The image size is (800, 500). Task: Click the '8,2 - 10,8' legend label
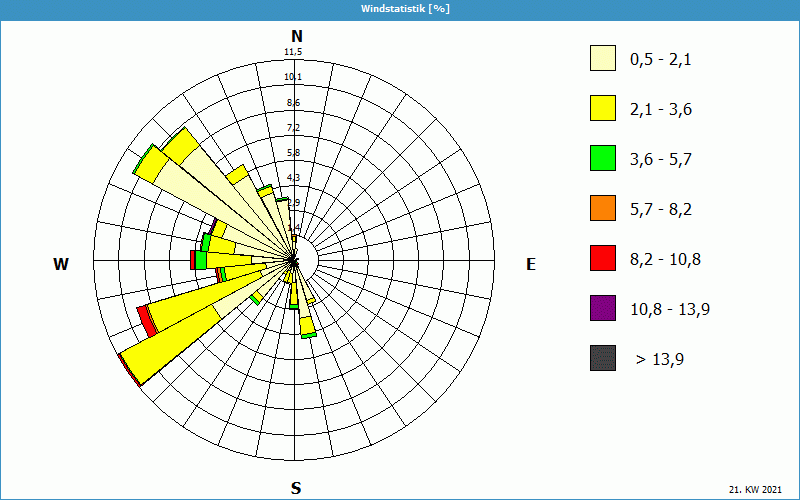click(x=665, y=260)
